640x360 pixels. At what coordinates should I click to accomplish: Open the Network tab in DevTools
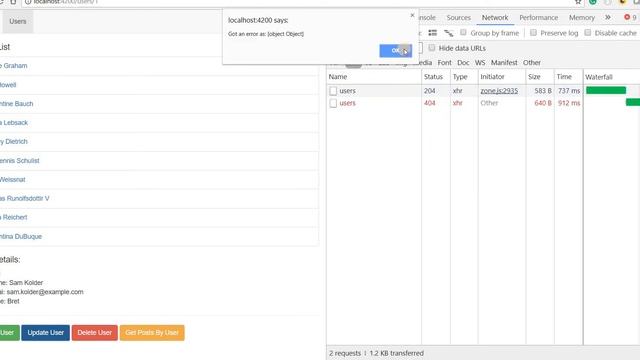[x=495, y=18]
